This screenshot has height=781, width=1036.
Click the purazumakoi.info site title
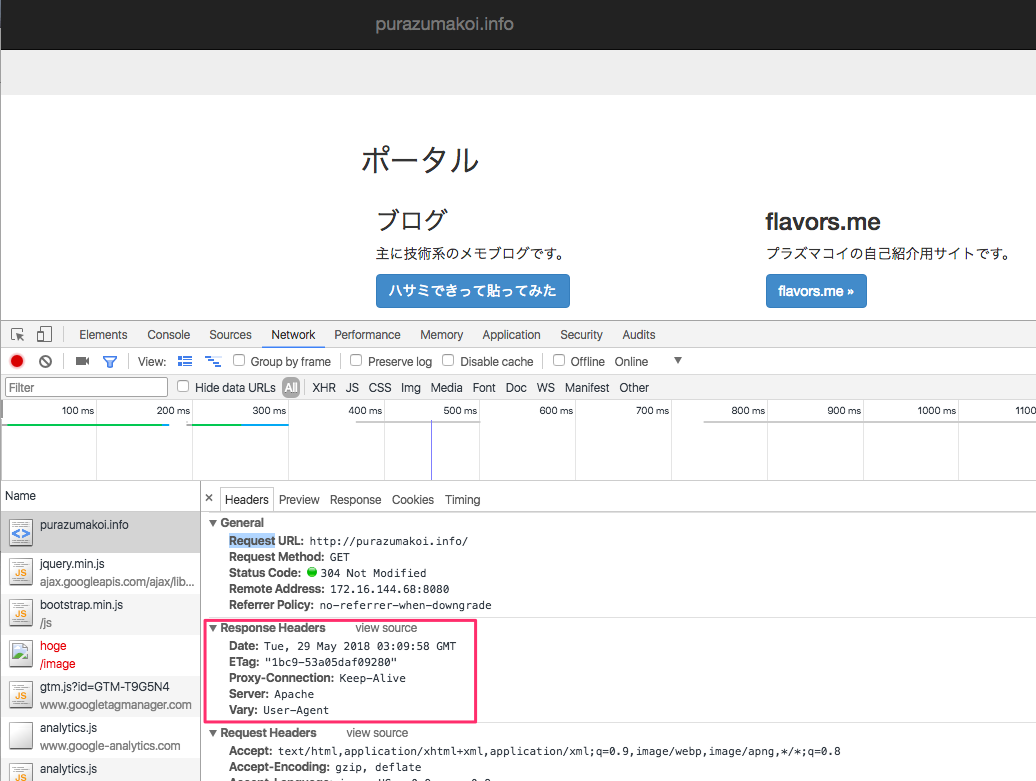(444, 24)
